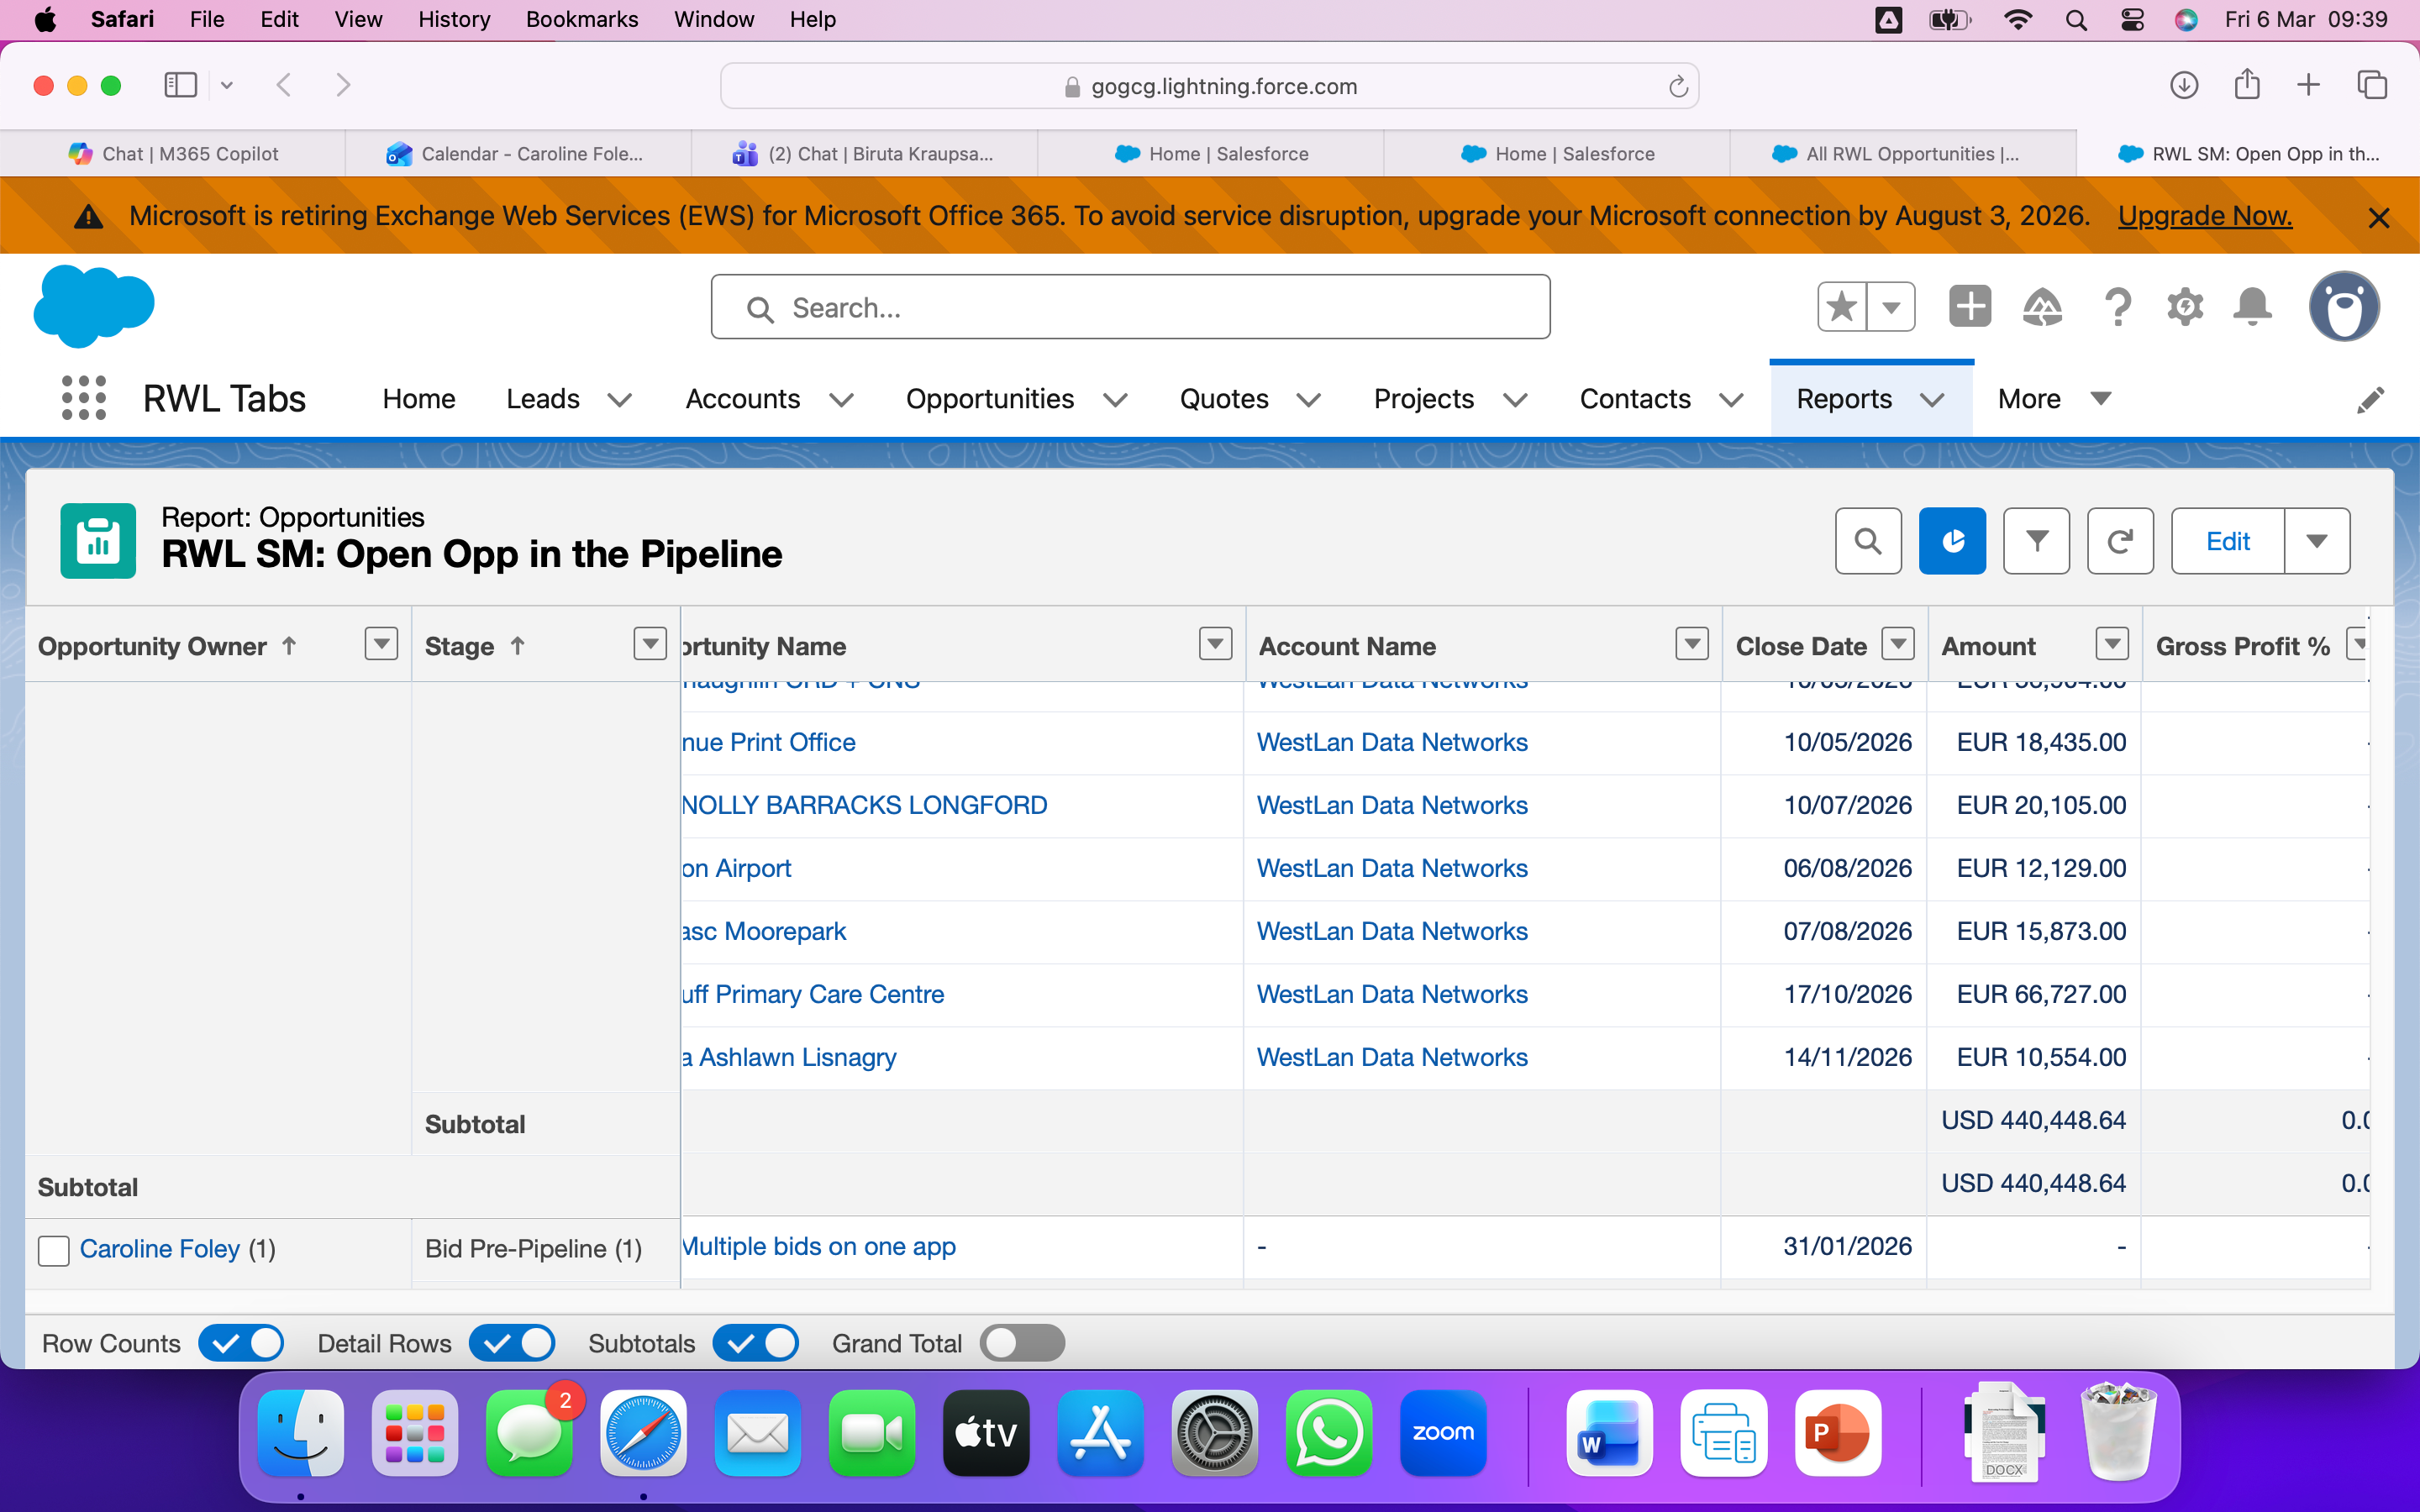Open the notifications bell

[x=2252, y=307]
